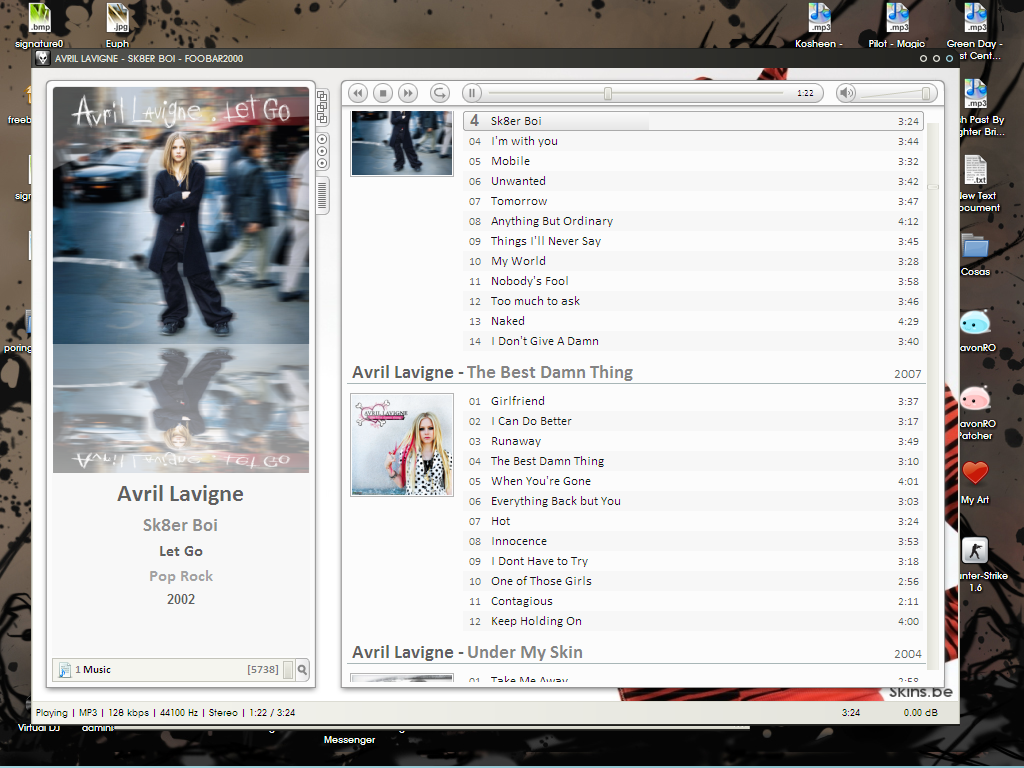Viewport: 1024px width, 768px height.
Task: Click The Best Damn Thing album header
Action: tap(637, 372)
